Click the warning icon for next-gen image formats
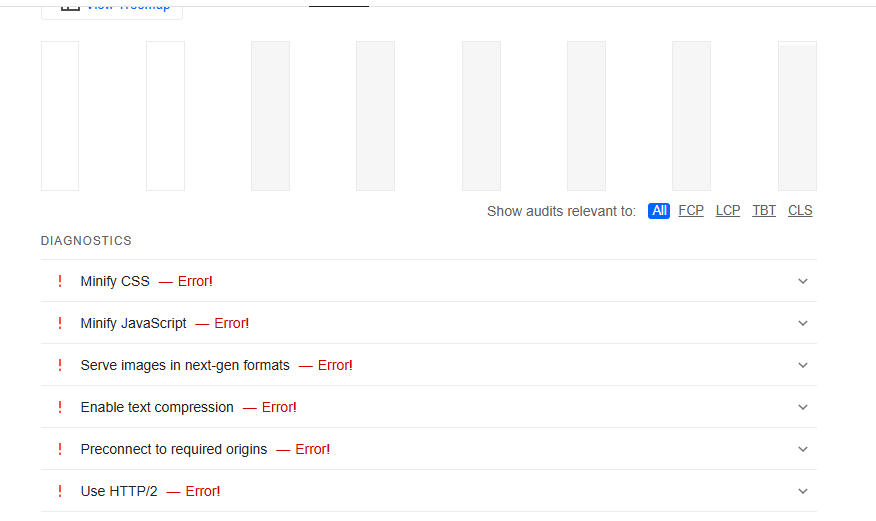 pyautogui.click(x=60, y=365)
